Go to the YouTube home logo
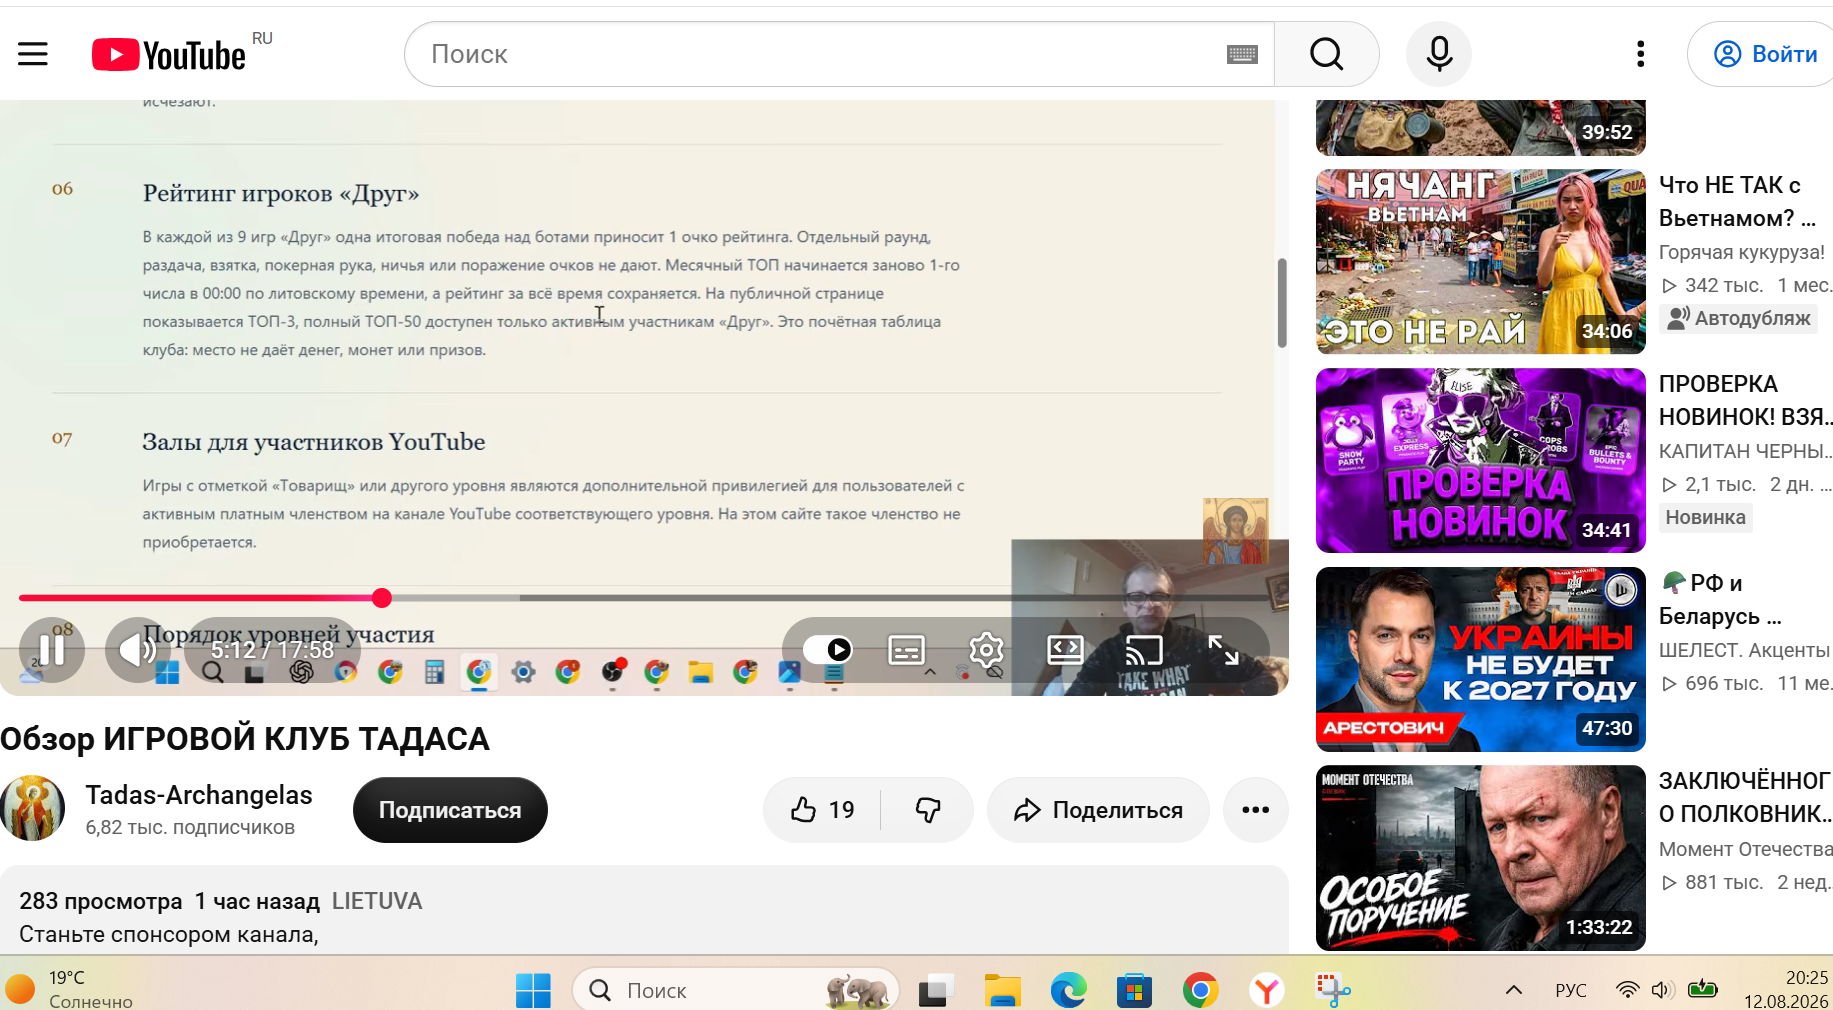Screen dimensions: 1833x1010 169,54
